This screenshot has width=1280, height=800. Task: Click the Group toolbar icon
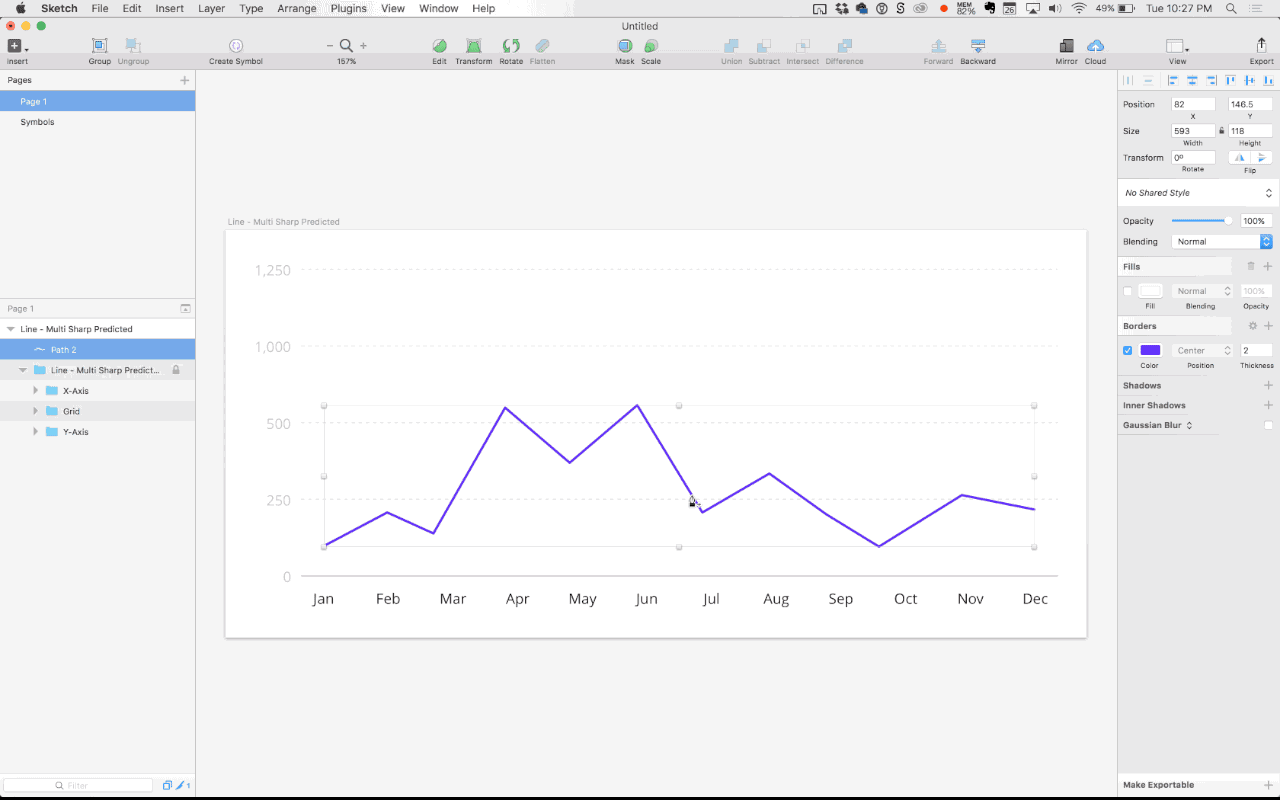pyautogui.click(x=99, y=46)
